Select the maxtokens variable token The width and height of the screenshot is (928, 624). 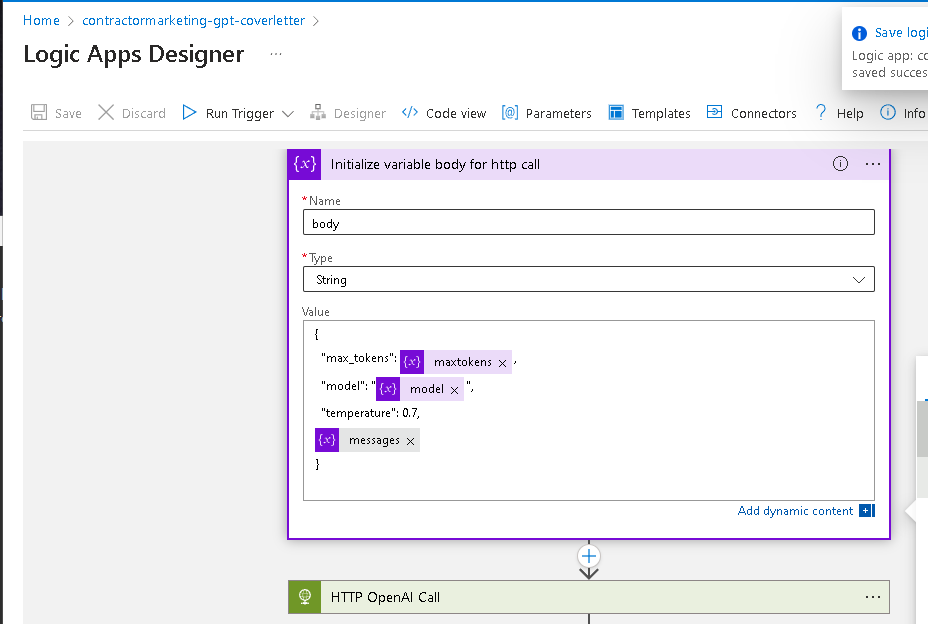click(x=456, y=362)
